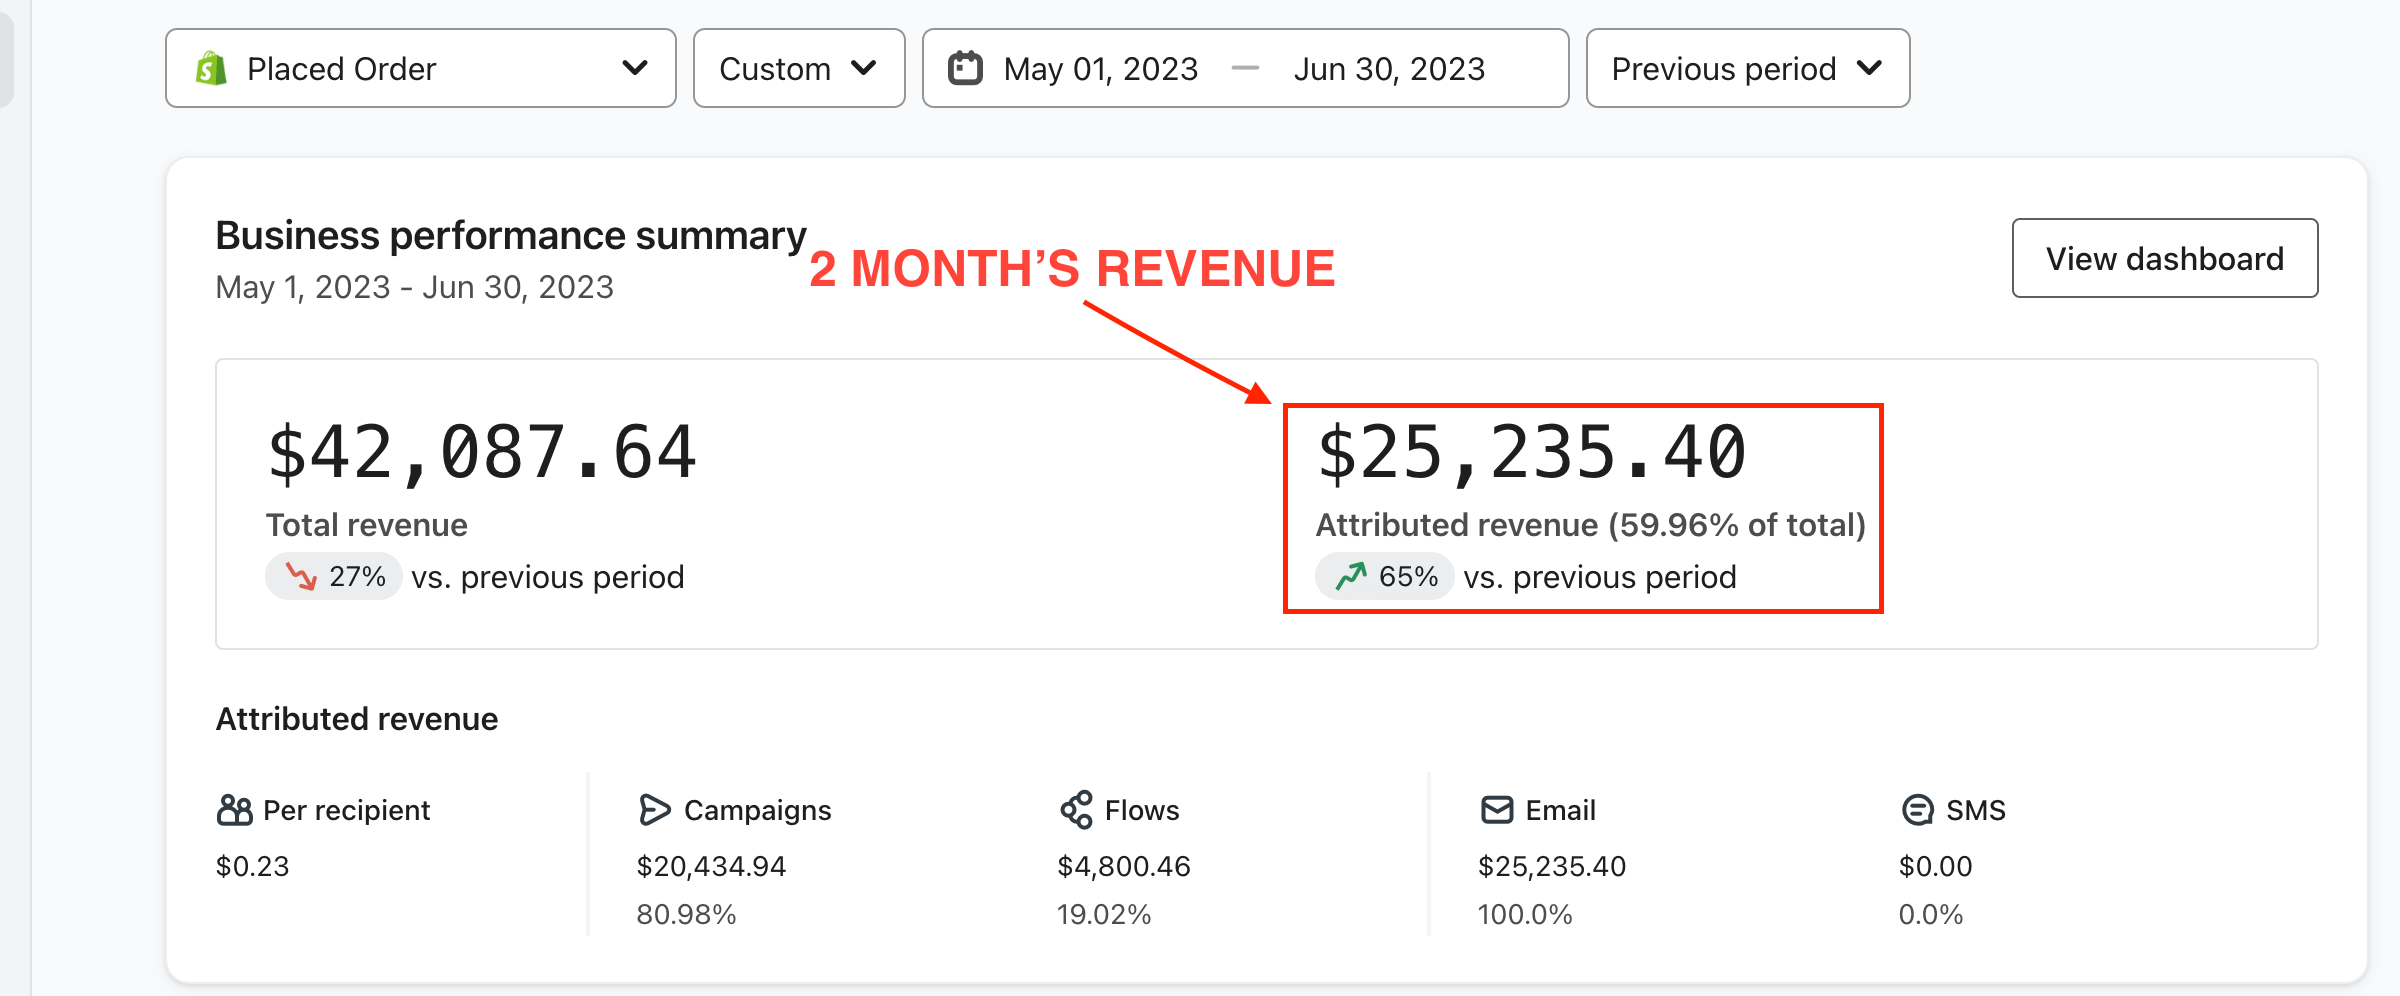Click the red downward trend arrow icon
The image size is (2400, 996).
[301, 577]
